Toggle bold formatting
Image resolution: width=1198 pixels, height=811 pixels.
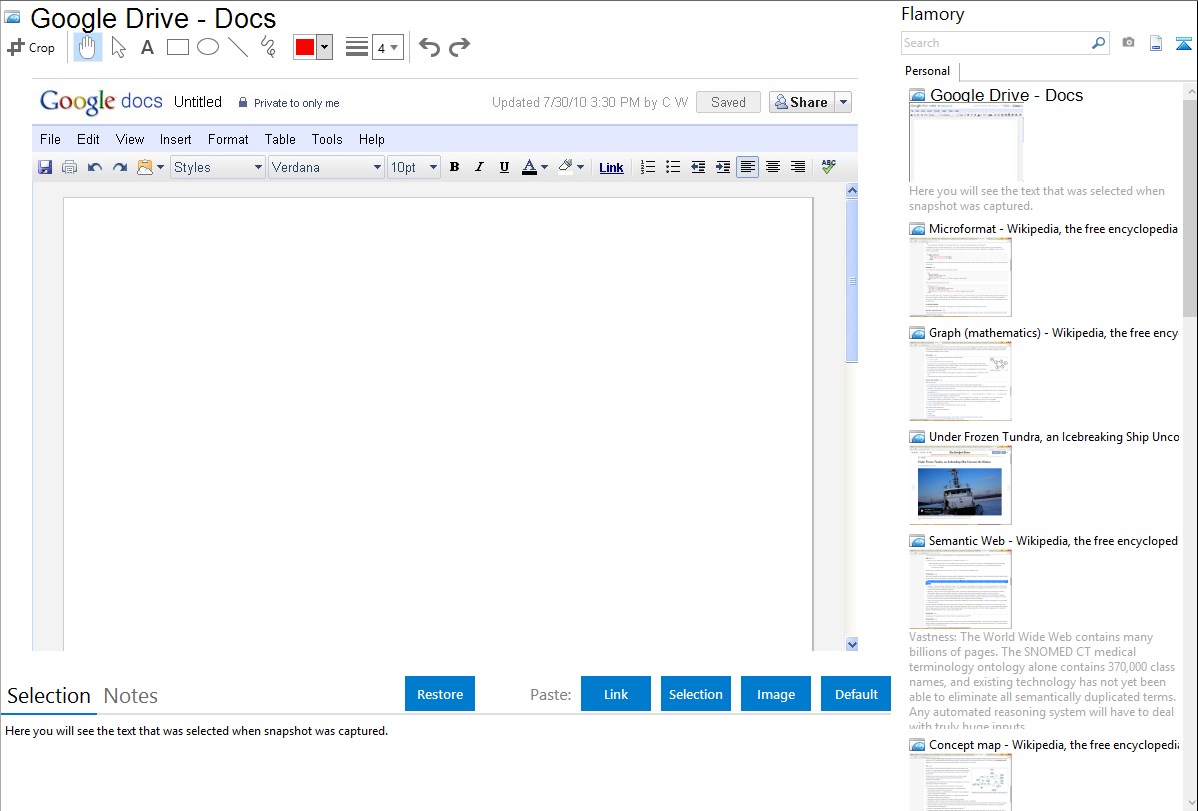click(x=455, y=167)
